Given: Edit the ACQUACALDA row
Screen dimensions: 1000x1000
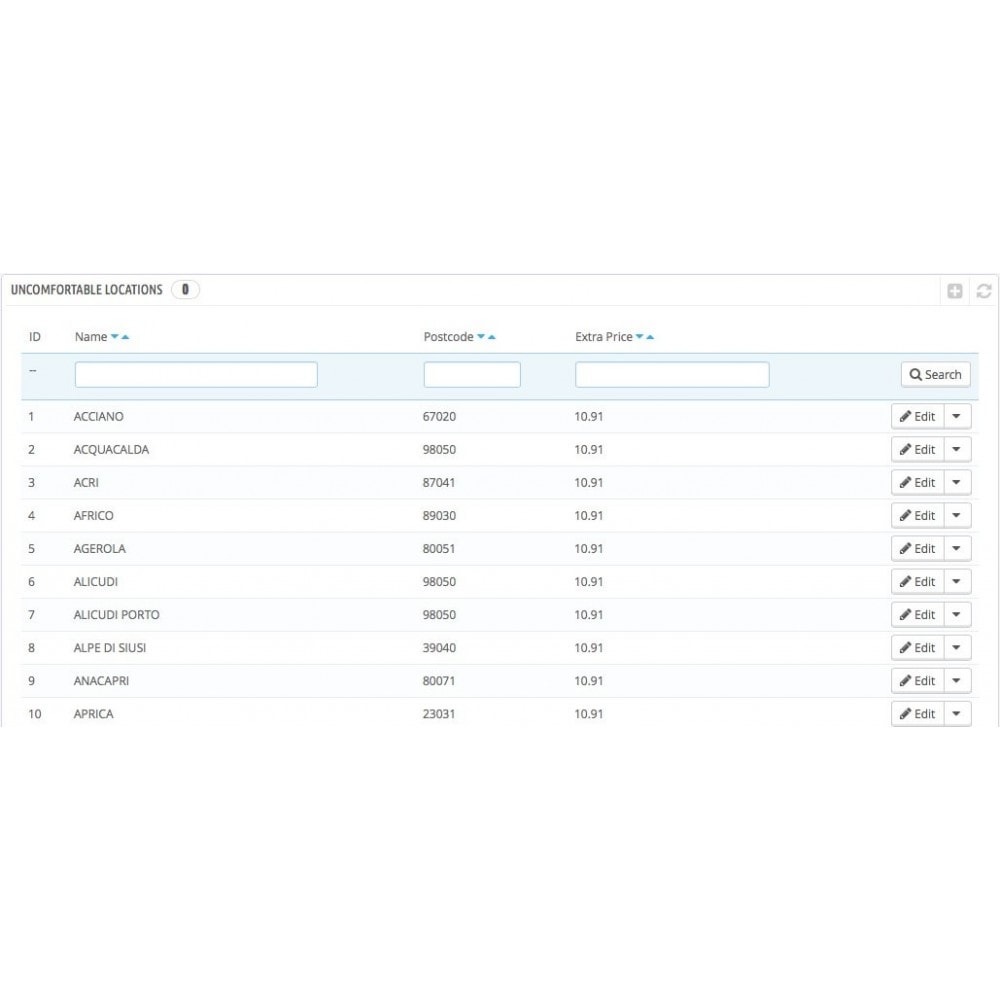Looking at the screenshot, I should (917, 450).
